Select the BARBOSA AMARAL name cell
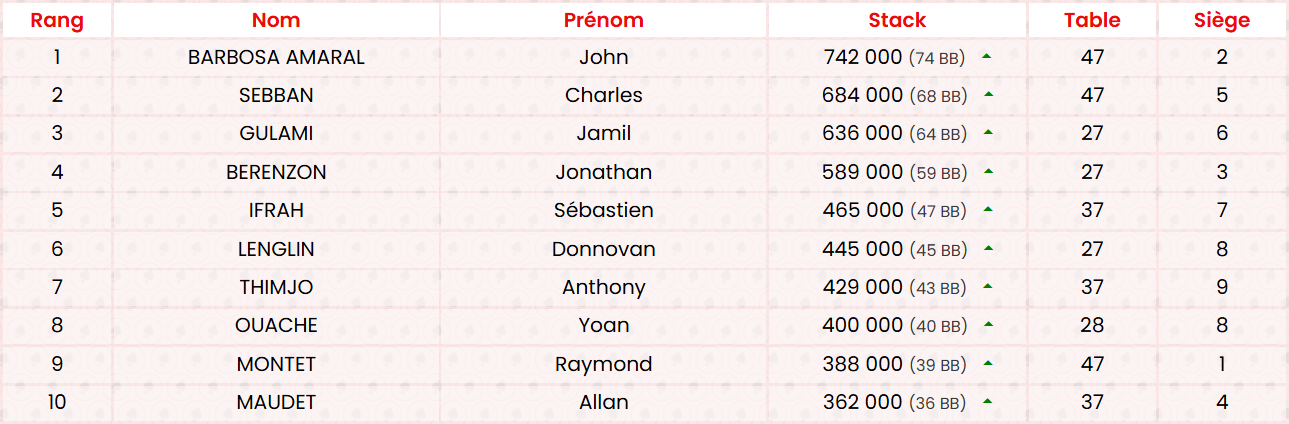Screen dimensions: 1289x424 coord(276,57)
